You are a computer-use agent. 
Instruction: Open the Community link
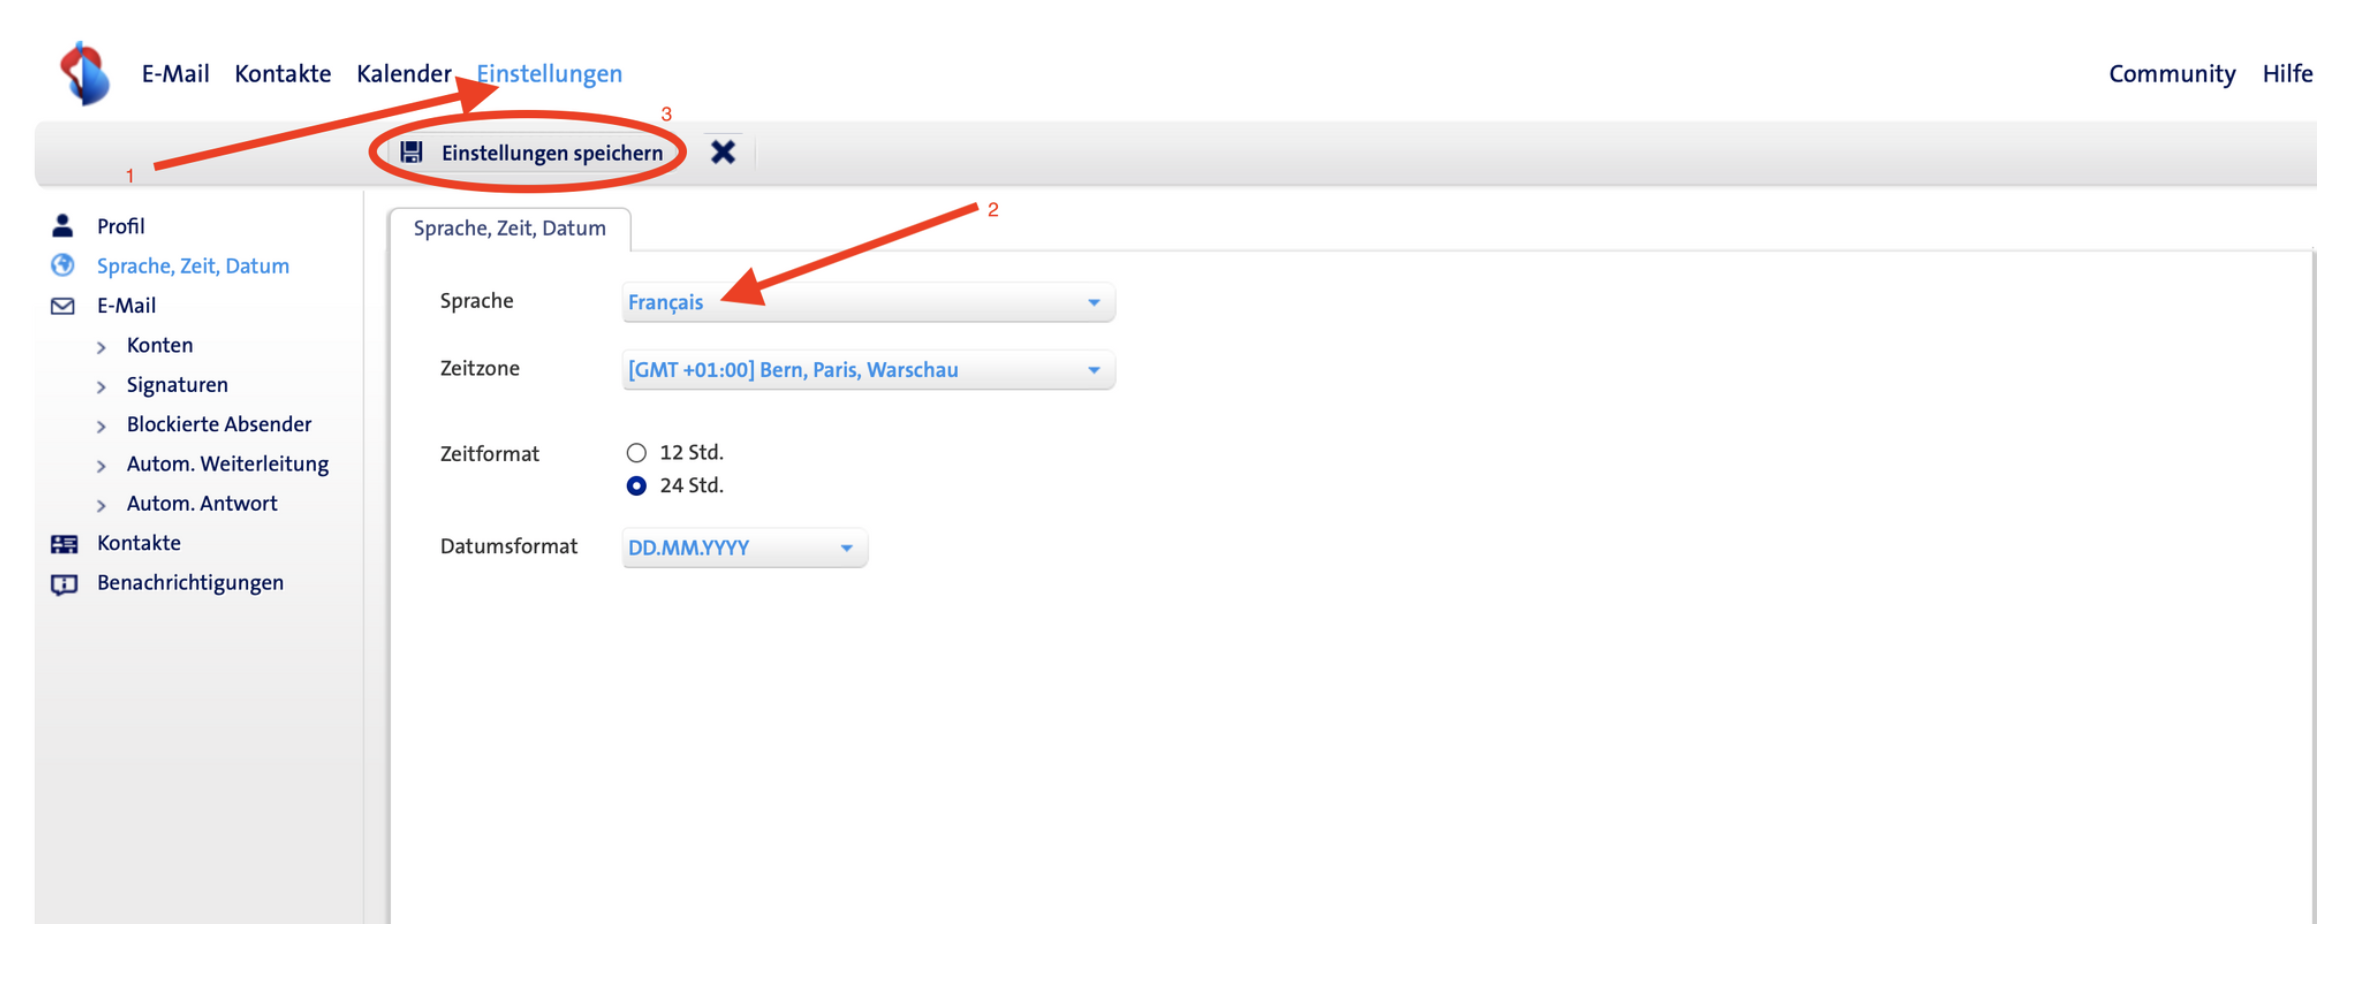pos(2171,74)
